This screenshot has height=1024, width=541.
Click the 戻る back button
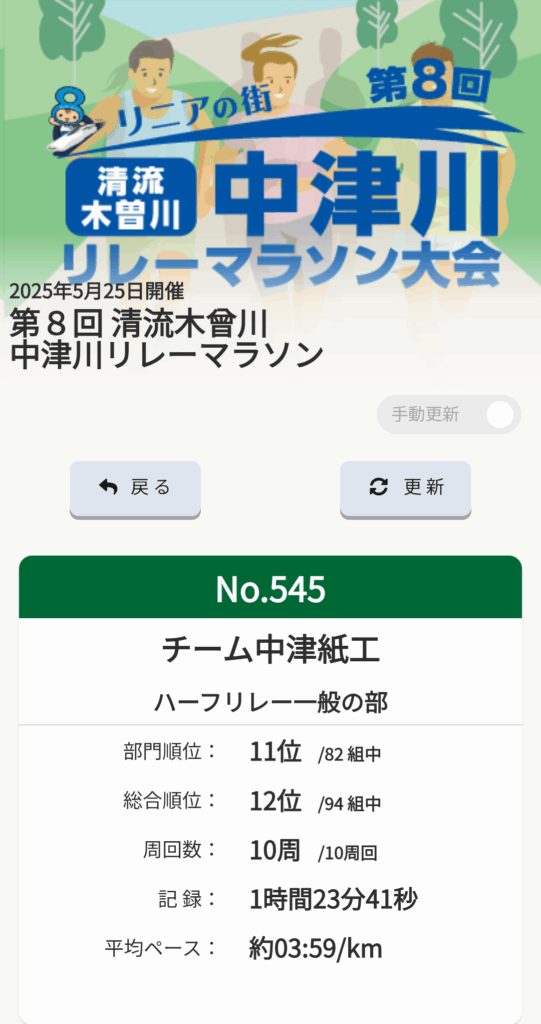(x=135, y=488)
